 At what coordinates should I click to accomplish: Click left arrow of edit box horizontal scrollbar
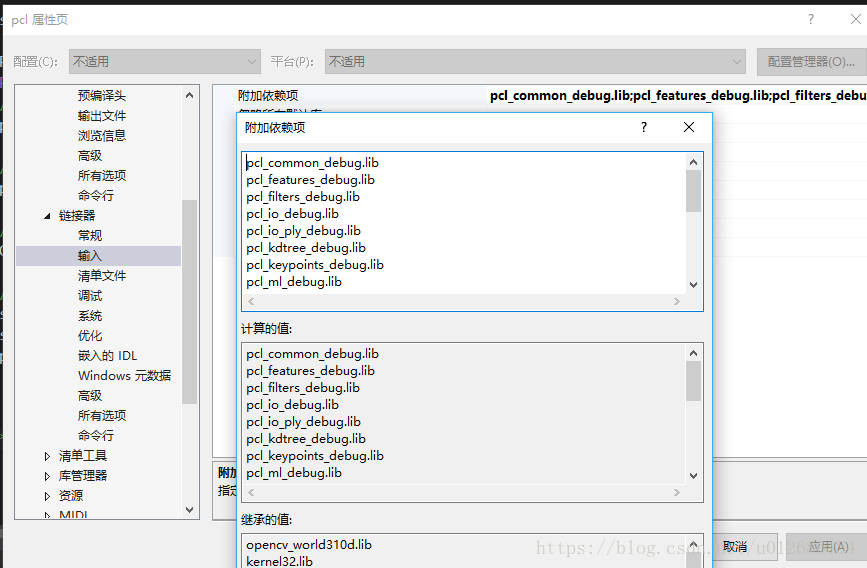252,301
